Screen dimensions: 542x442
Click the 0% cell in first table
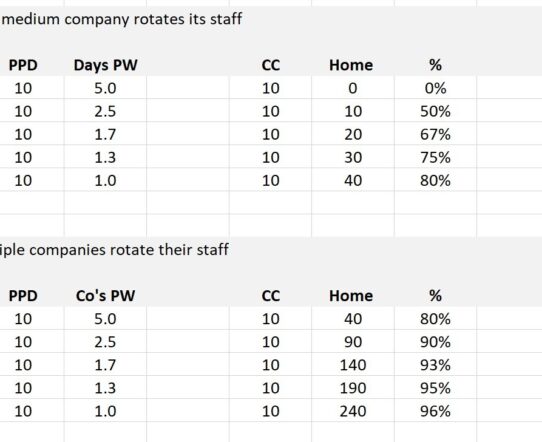click(435, 88)
